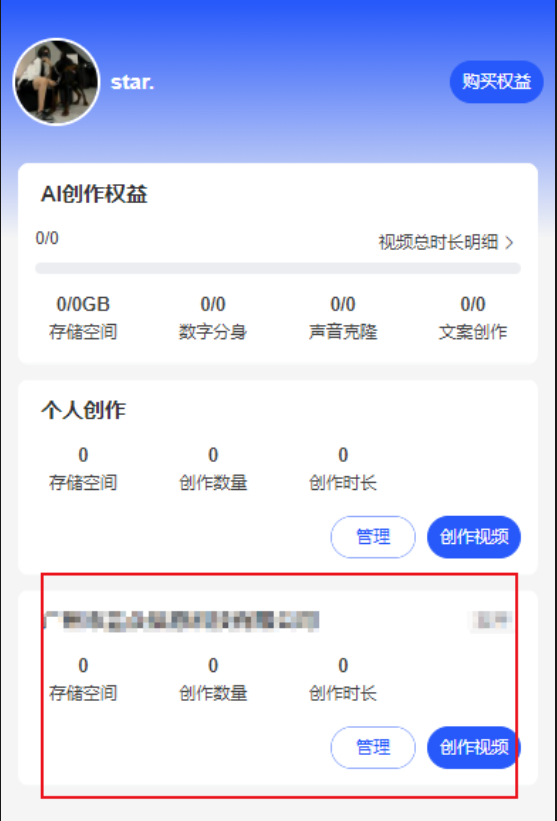Image resolution: width=557 pixels, height=821 pixels.
Task: Click 创作数量 stat in 个人创作 card
Action: pyautogui.click(x=213, y=468)
